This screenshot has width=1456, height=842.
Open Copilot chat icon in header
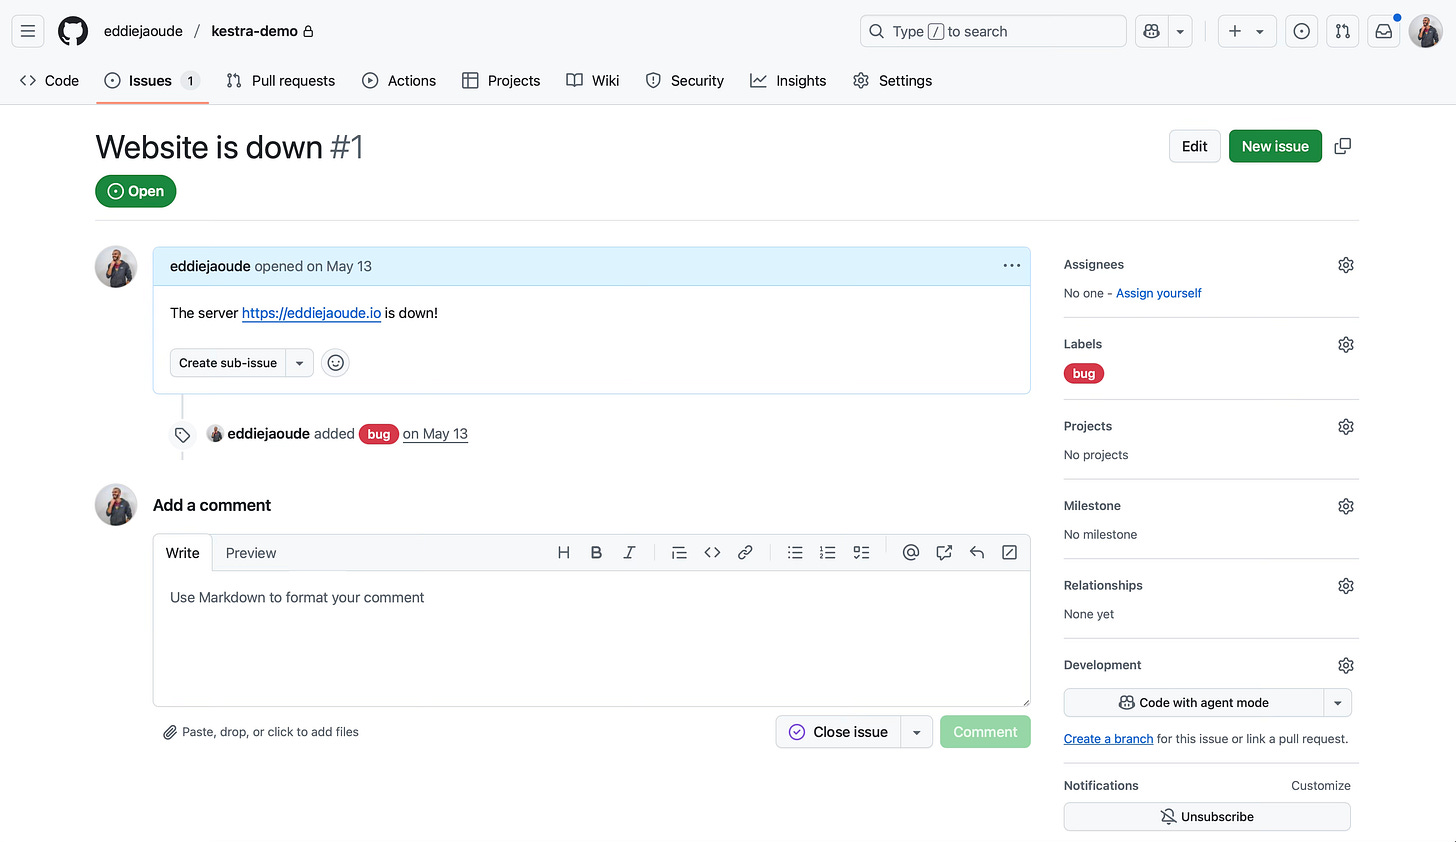1152,31
